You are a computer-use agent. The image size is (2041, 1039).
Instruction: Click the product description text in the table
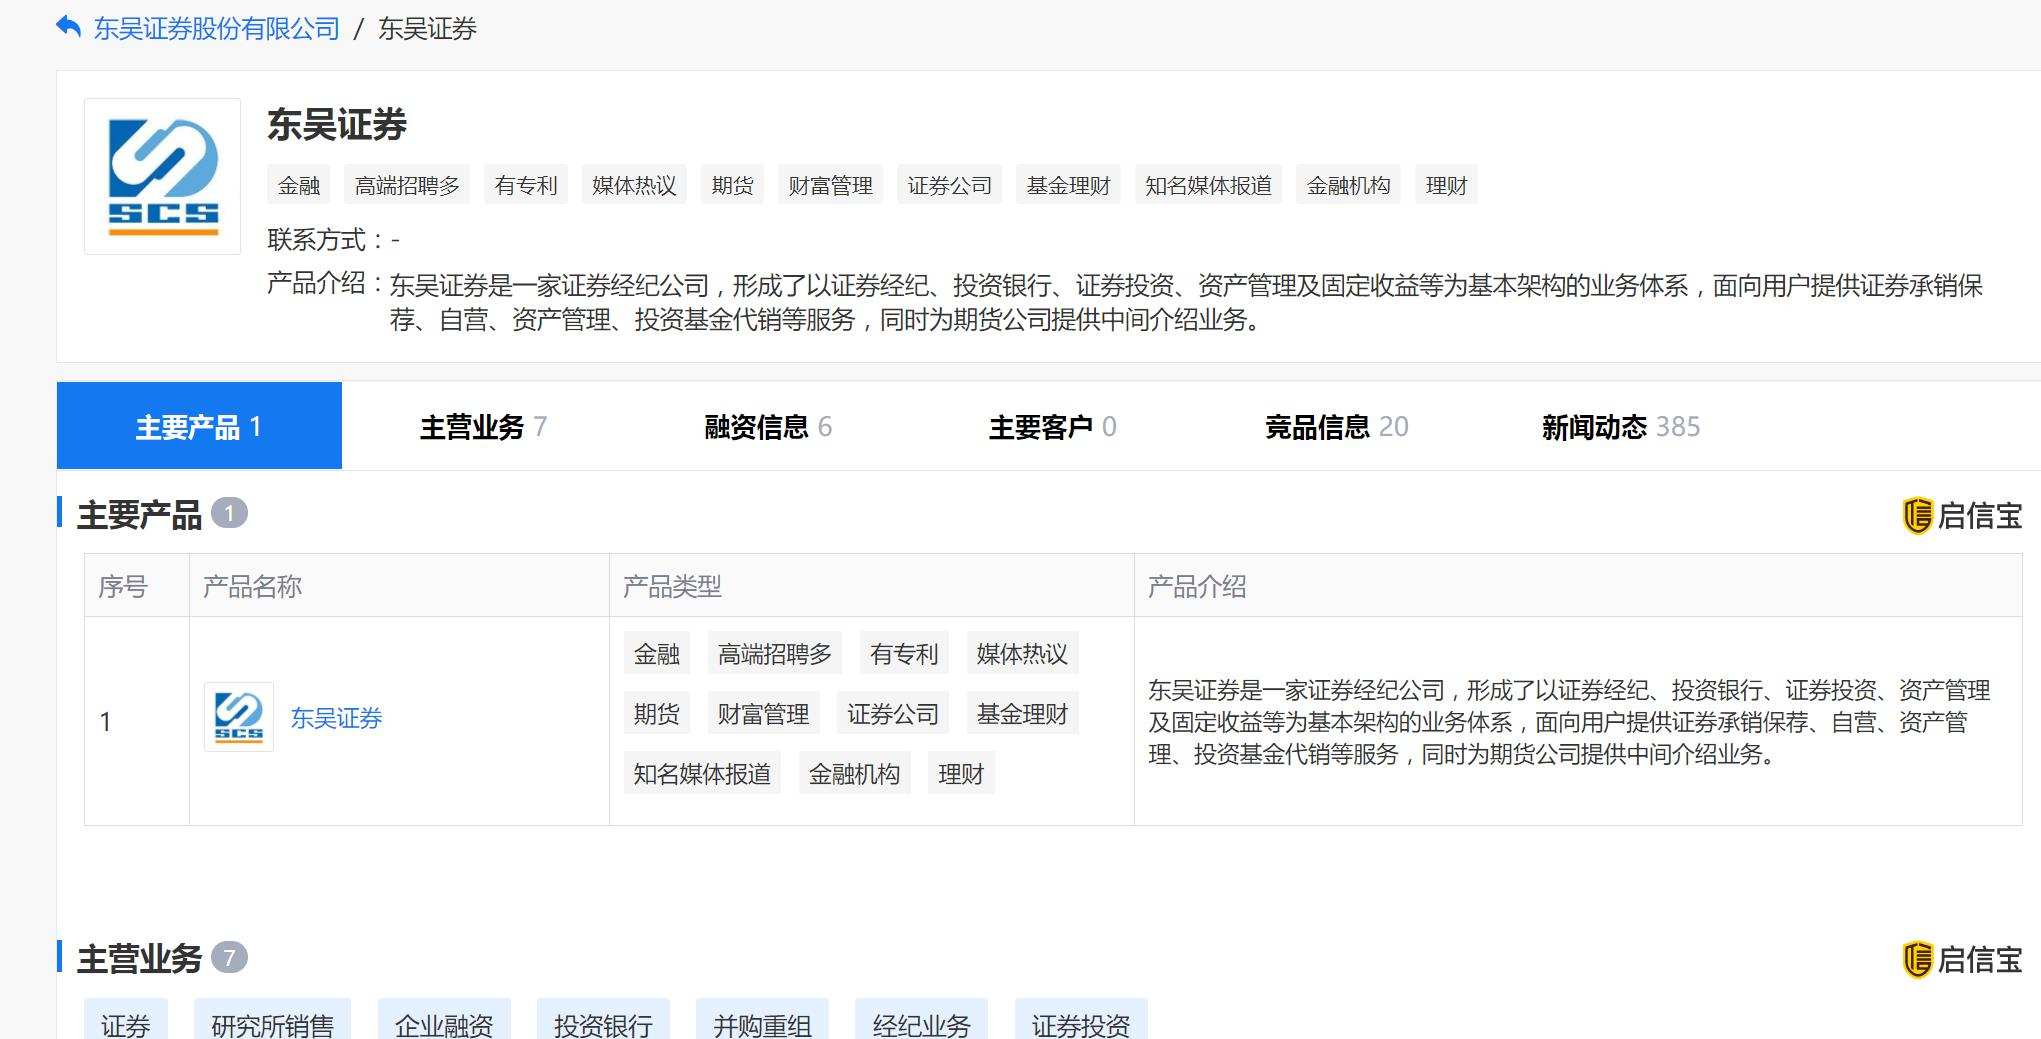coord(1569,721)
